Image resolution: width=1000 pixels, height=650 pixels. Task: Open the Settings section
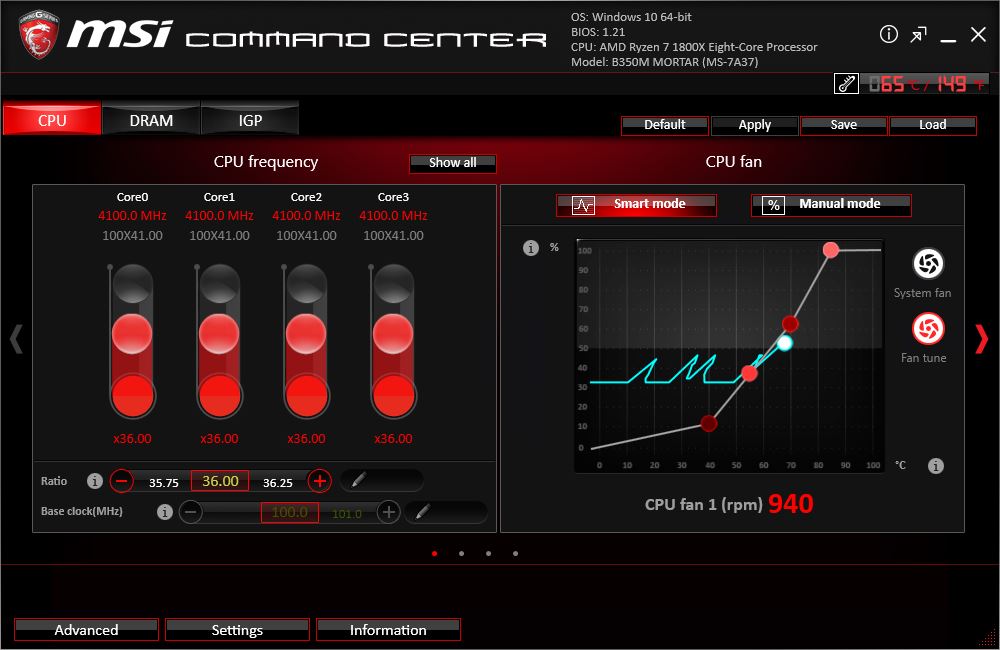(x=237, y=630)
